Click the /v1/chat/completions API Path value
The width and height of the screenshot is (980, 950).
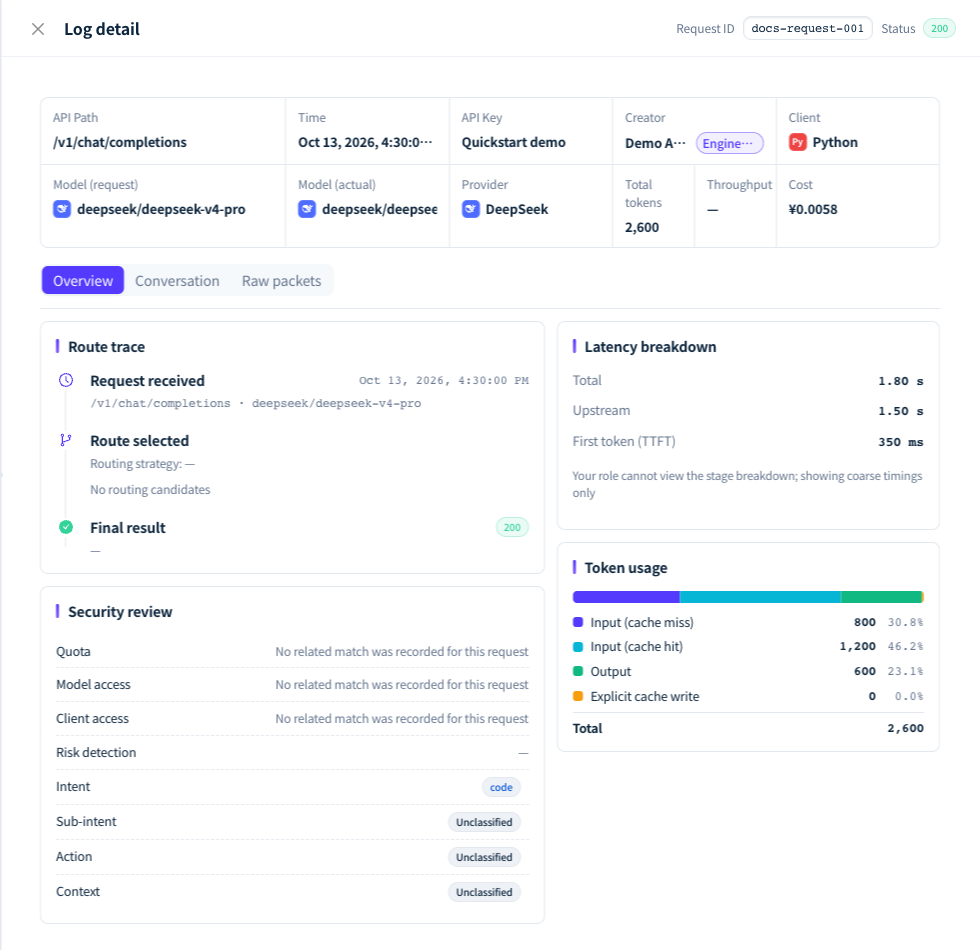click(120, 142)
